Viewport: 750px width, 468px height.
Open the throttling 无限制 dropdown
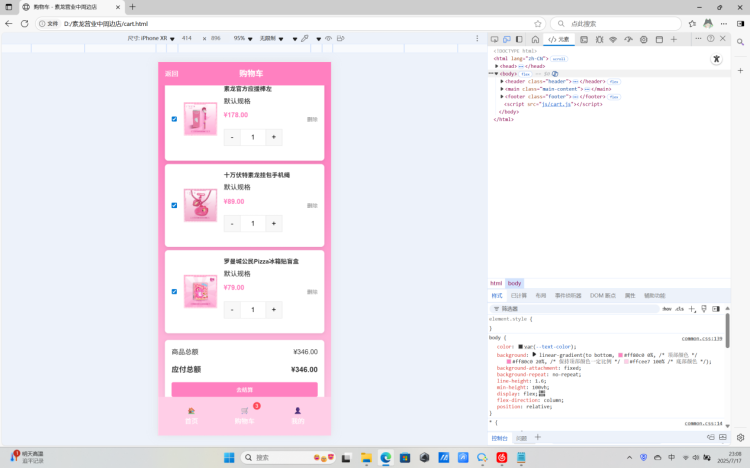pos(271,38)
